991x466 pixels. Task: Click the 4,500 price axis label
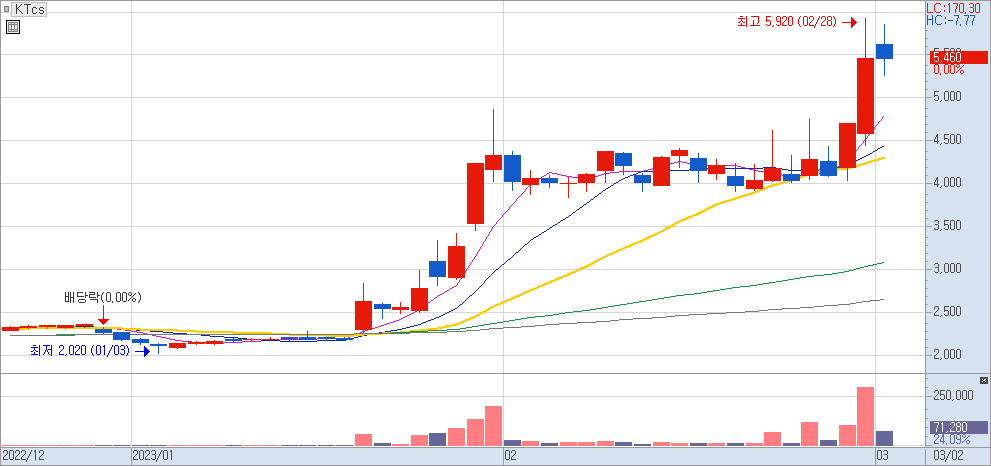tap(947, 140)
